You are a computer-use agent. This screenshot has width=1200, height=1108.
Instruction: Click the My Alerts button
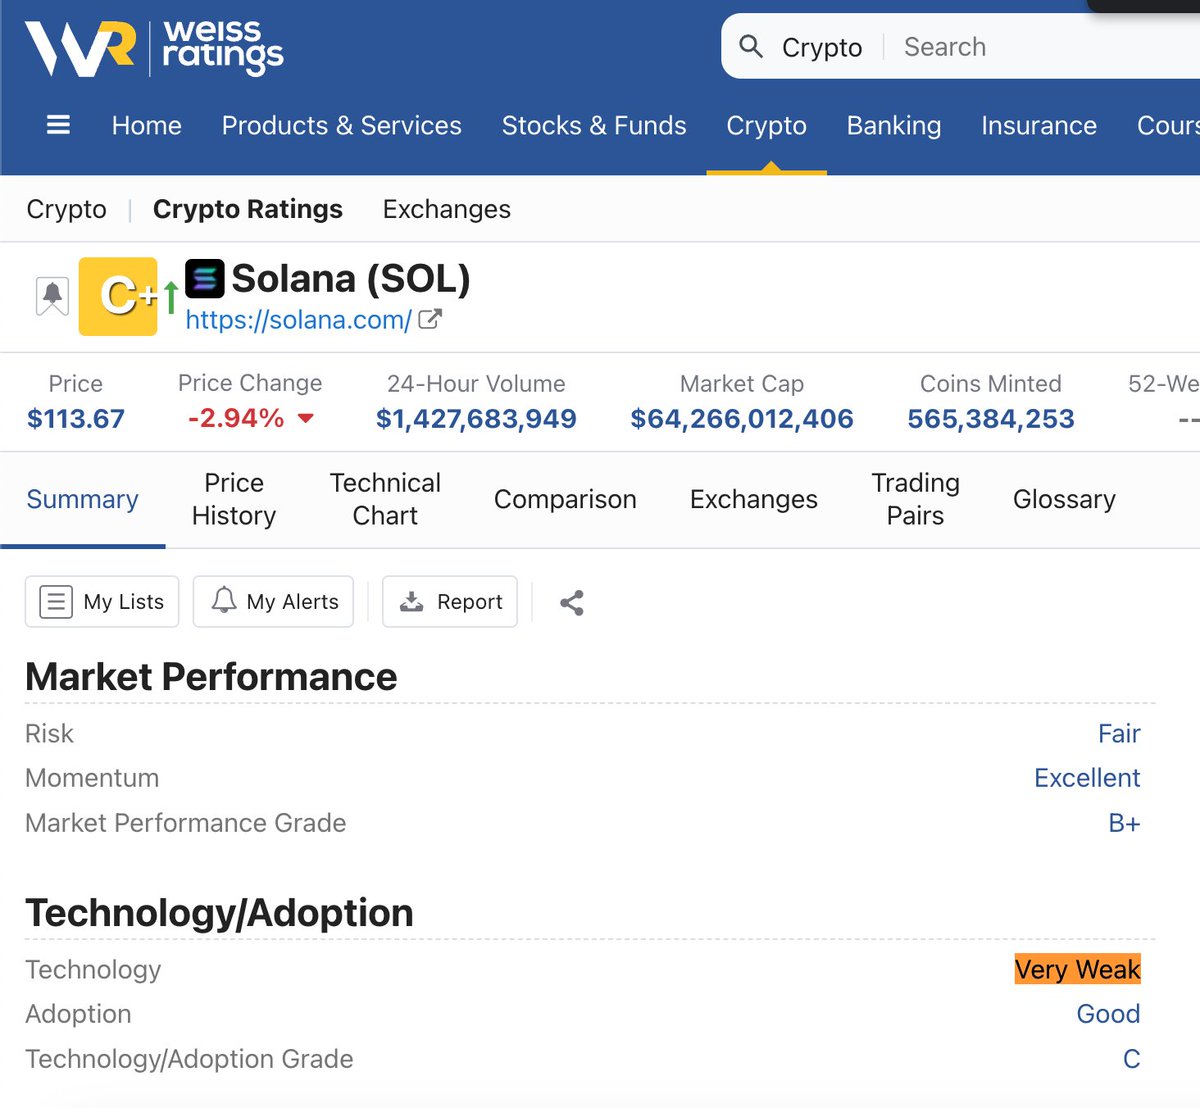point(273,601)
